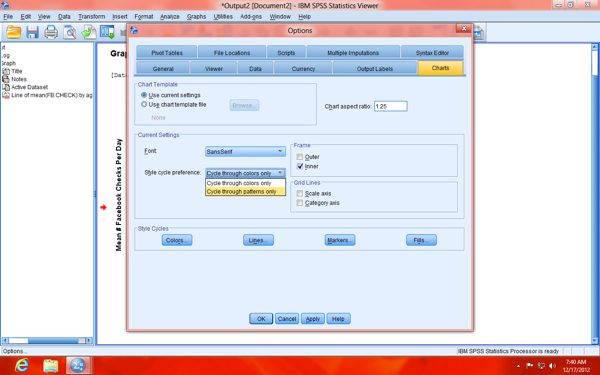
Task: Open the Analyze menu
Action: (x=170, y=16)
